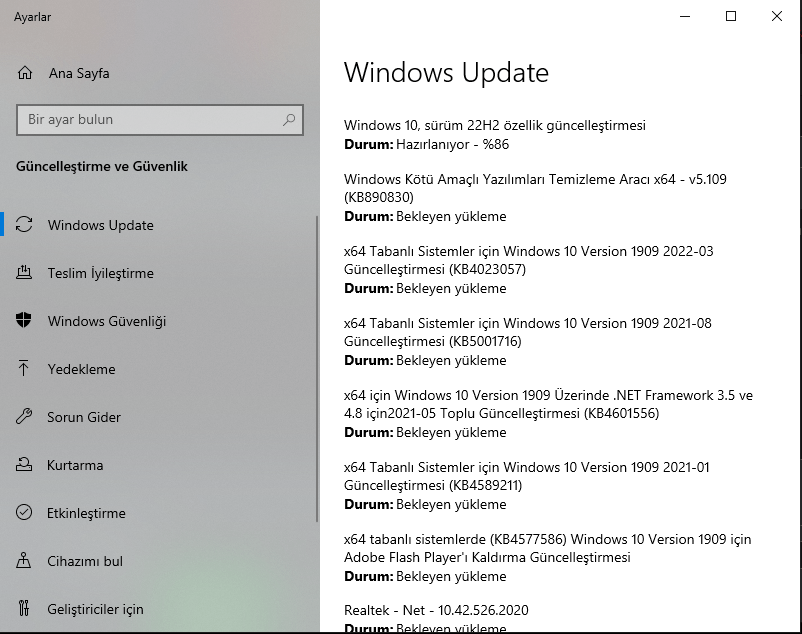Click the sidebar vertical scrollbar
The width and height of the screenshot is (802, 634).
point(317,368)
